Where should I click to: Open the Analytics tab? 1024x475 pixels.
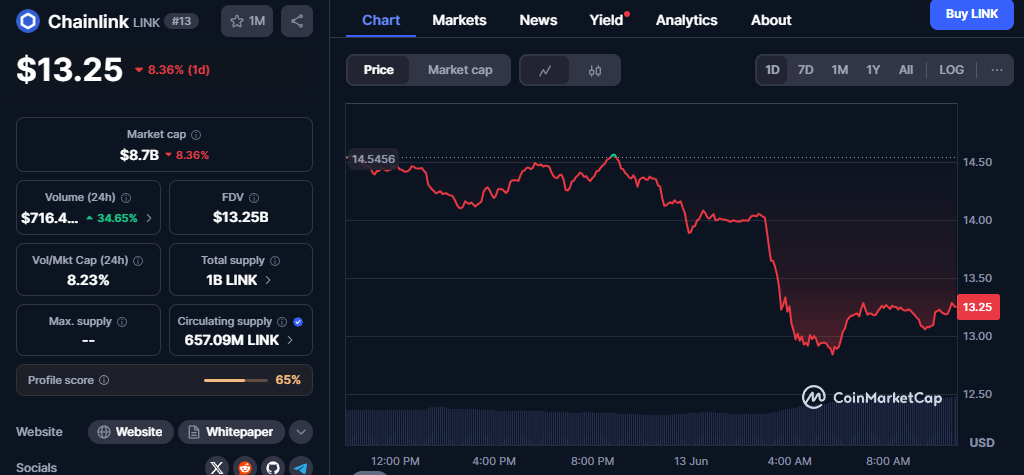click(x=686, y=20)
